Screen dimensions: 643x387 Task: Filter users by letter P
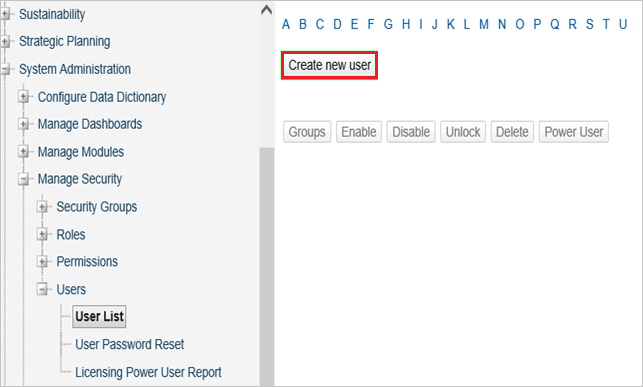pyautogui.click(x=537, y=25)
